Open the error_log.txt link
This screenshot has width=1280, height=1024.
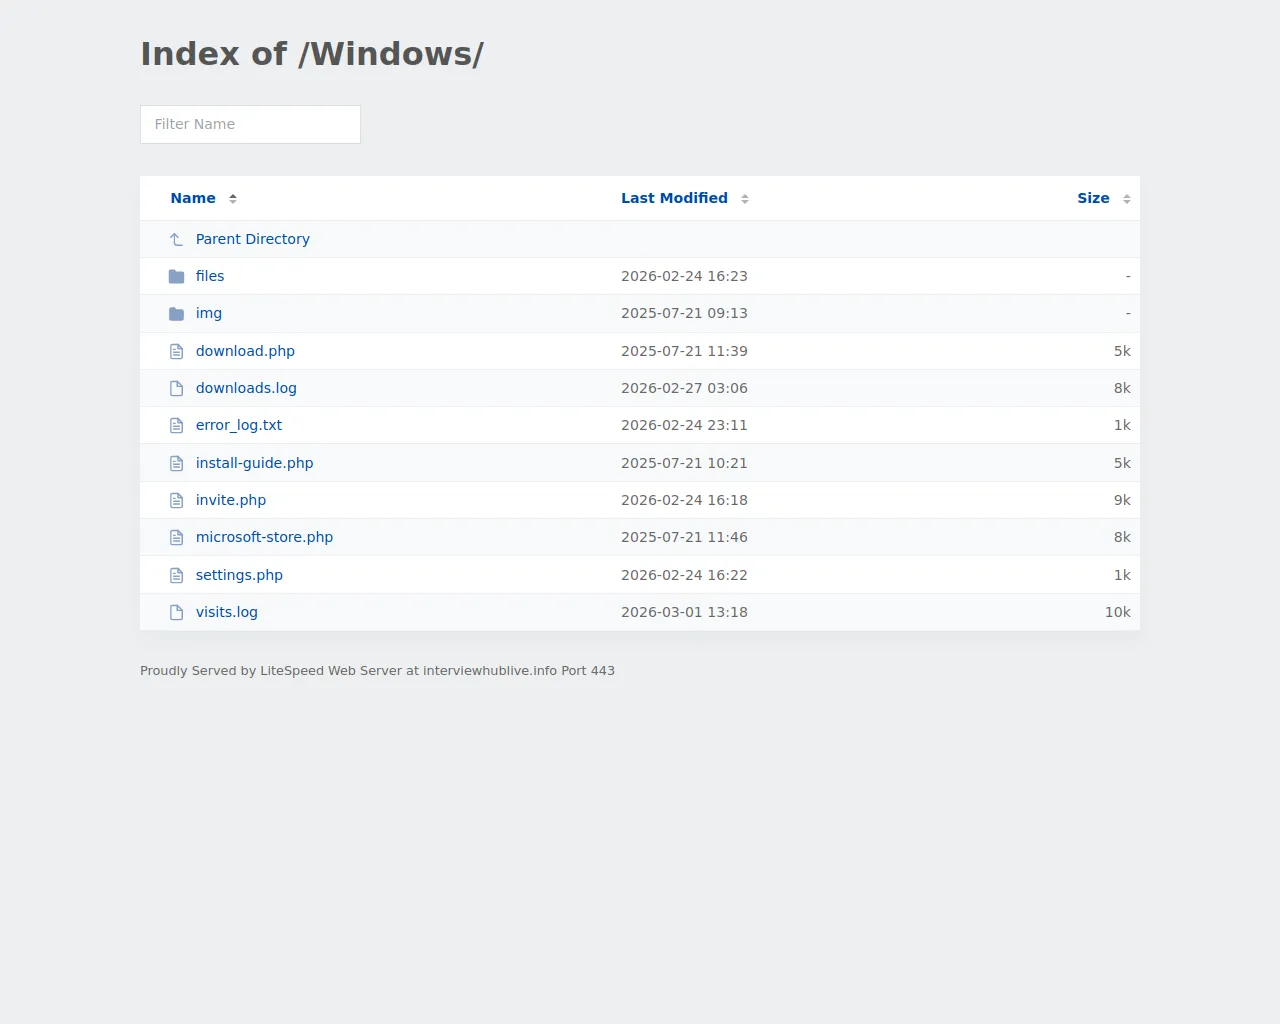coord(239,425)
